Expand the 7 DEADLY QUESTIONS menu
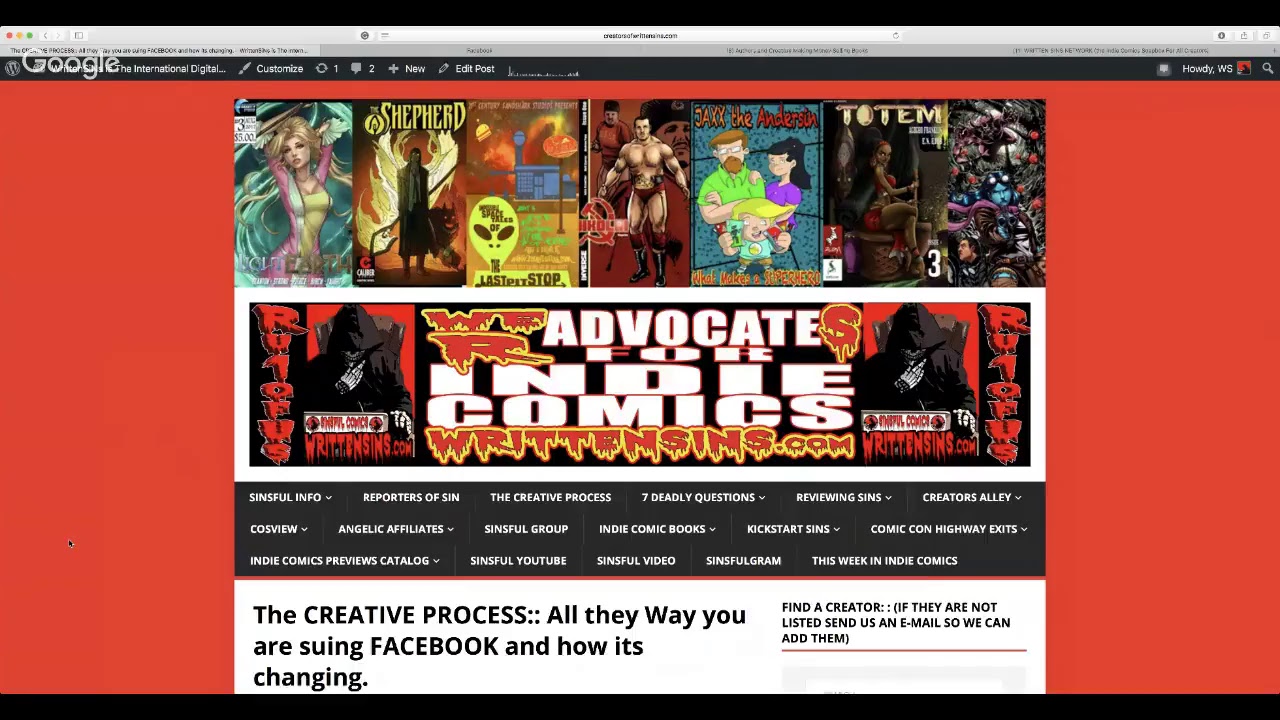 (x=703, y=497)
